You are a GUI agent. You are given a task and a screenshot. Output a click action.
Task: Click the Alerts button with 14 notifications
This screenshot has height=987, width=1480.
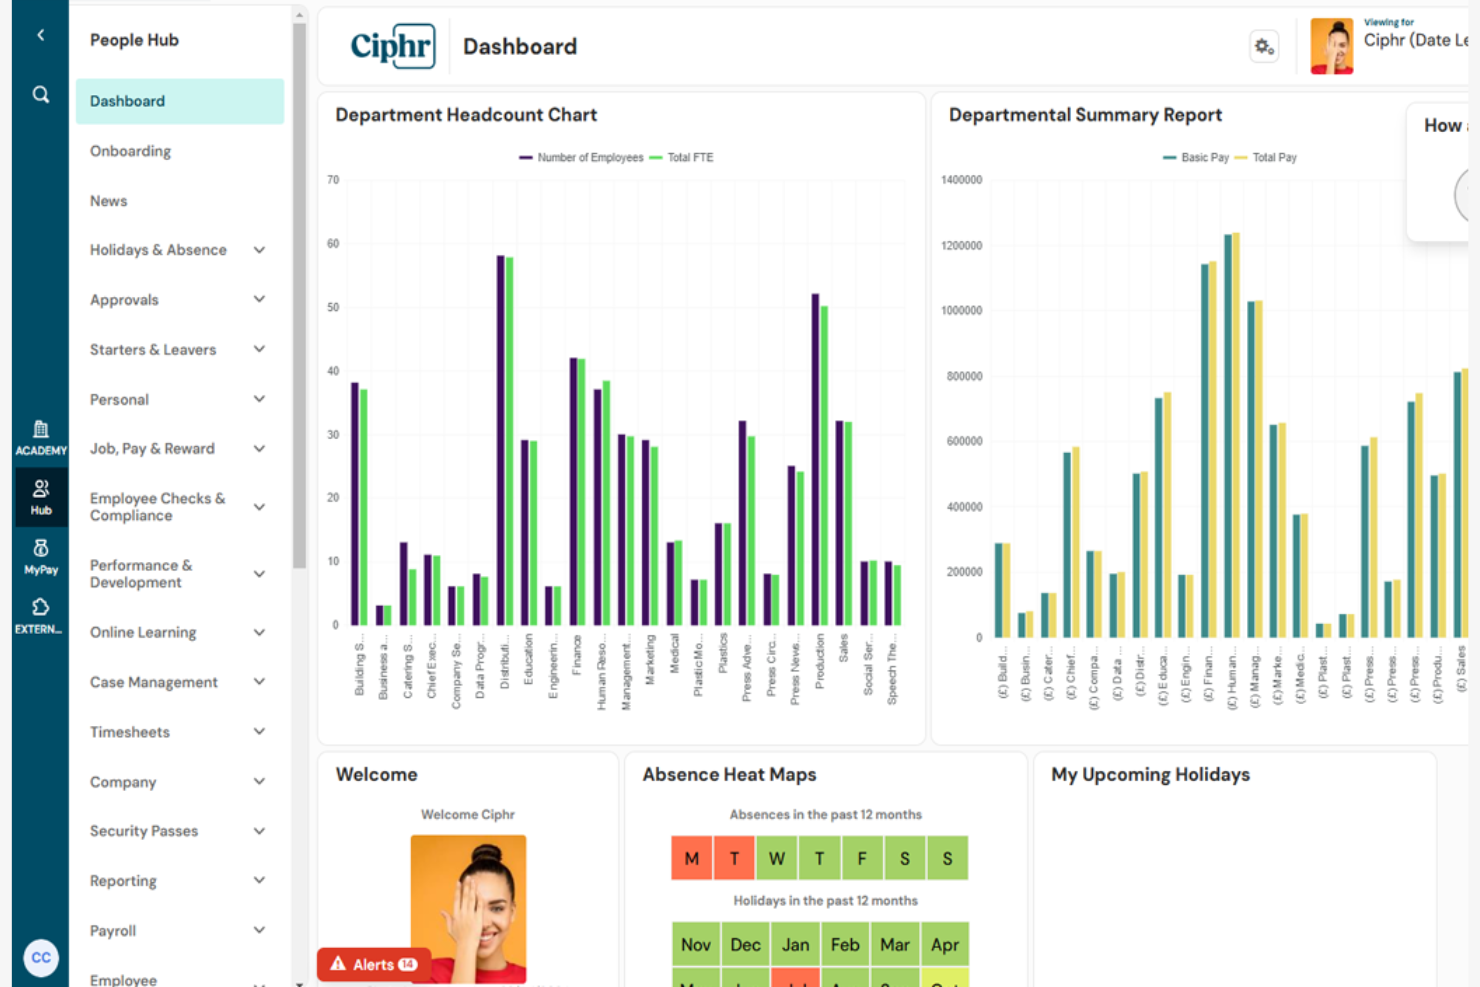coord(373,964)
